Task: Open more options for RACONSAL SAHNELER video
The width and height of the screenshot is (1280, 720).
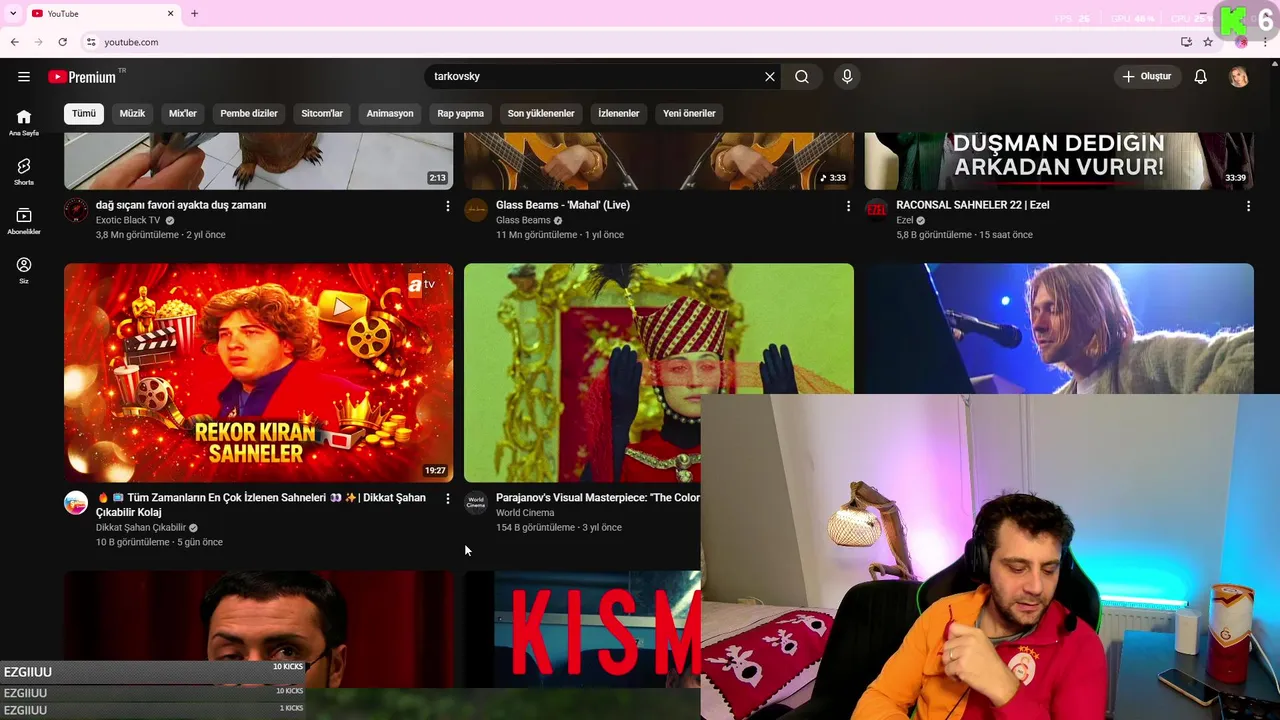Action: (x=1248, y=206)
